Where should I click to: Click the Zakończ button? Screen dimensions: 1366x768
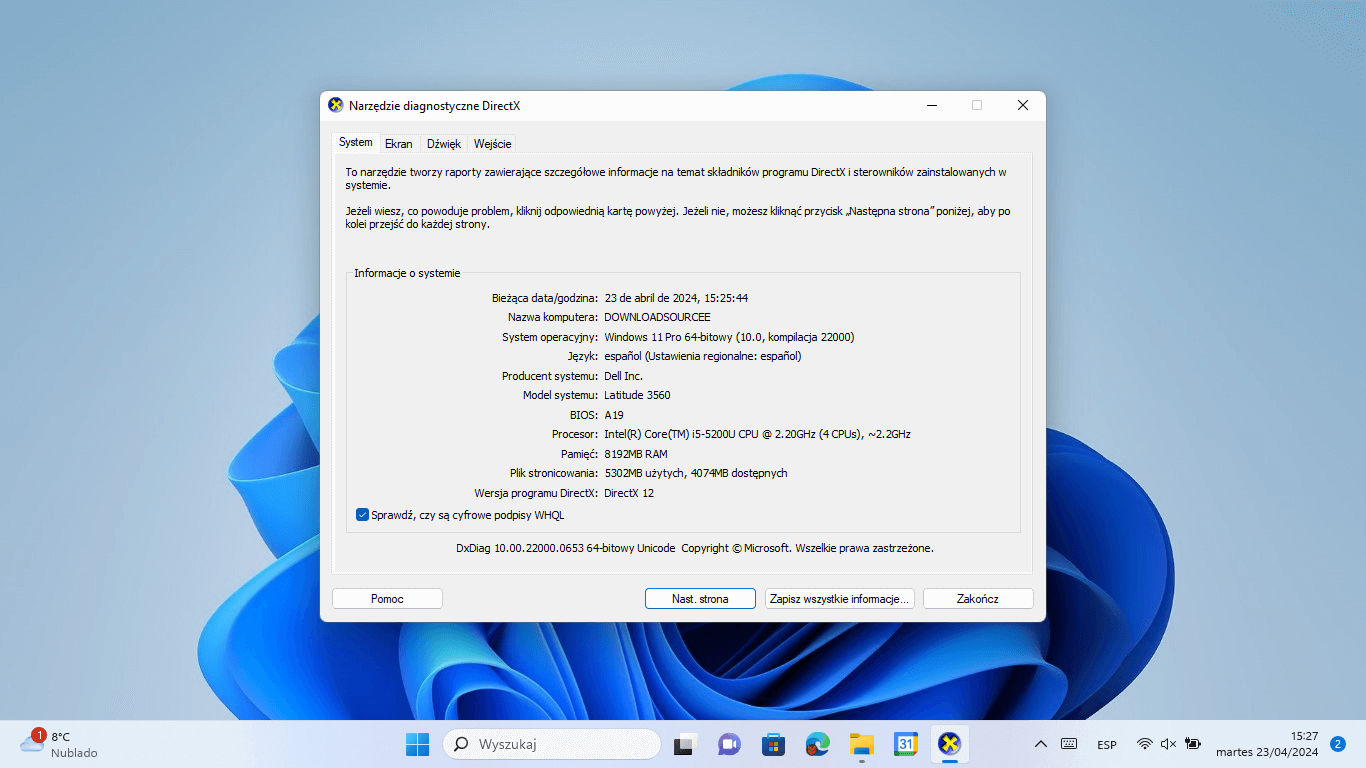click(978, 599)
